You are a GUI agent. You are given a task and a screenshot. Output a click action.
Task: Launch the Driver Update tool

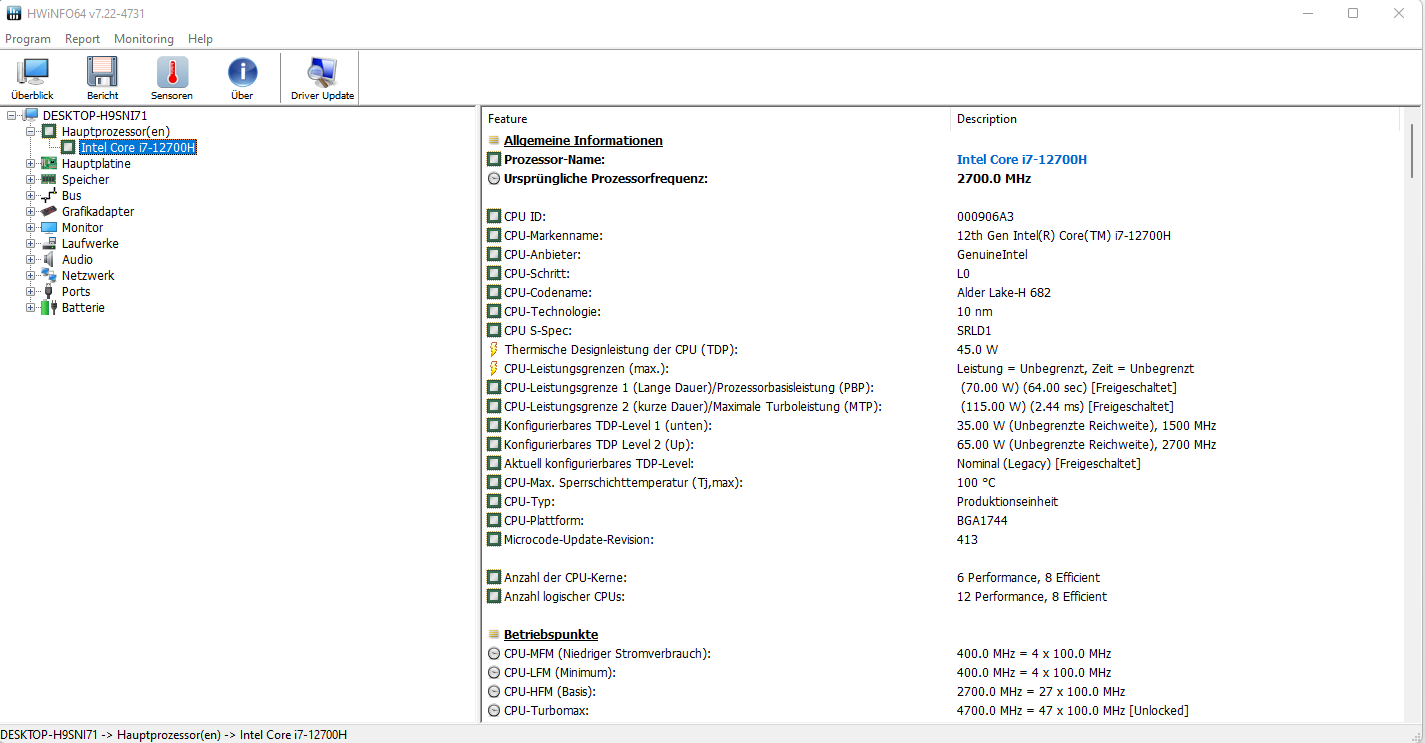pos(322,78)
